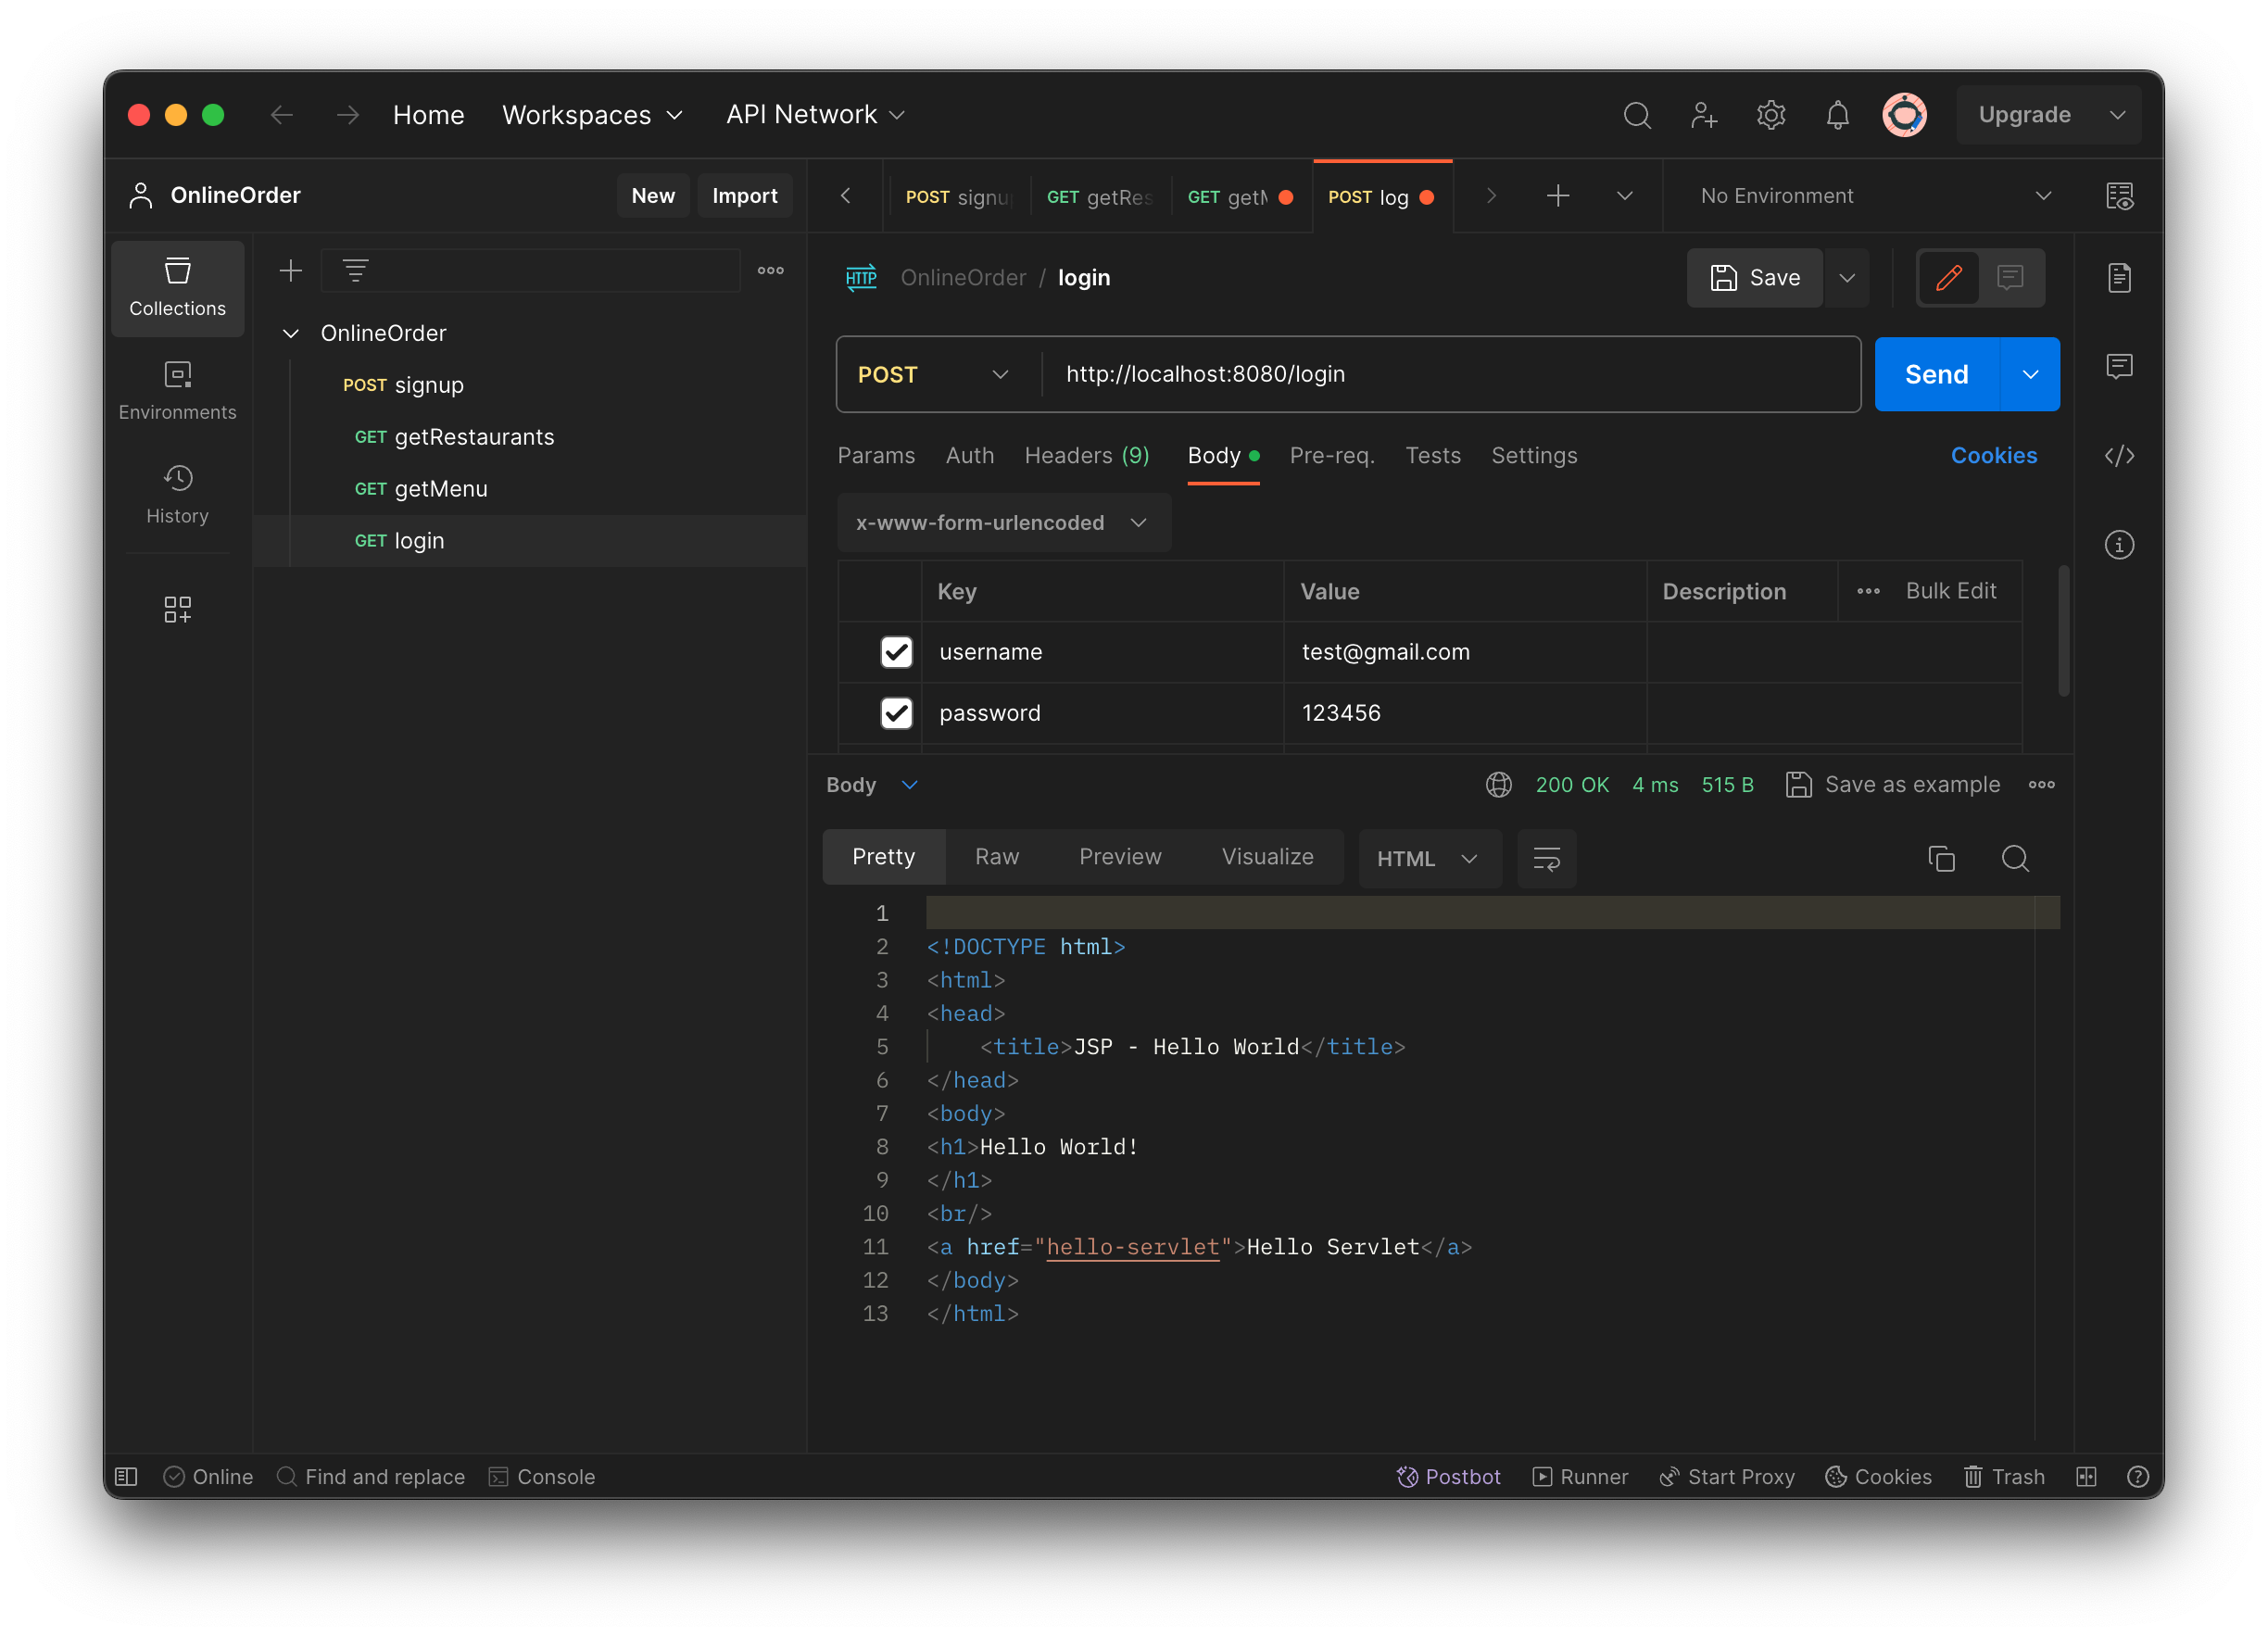Enable Body dot indicator tab toggle
Viewport: 2268px width, 1636px height.
1220,454
